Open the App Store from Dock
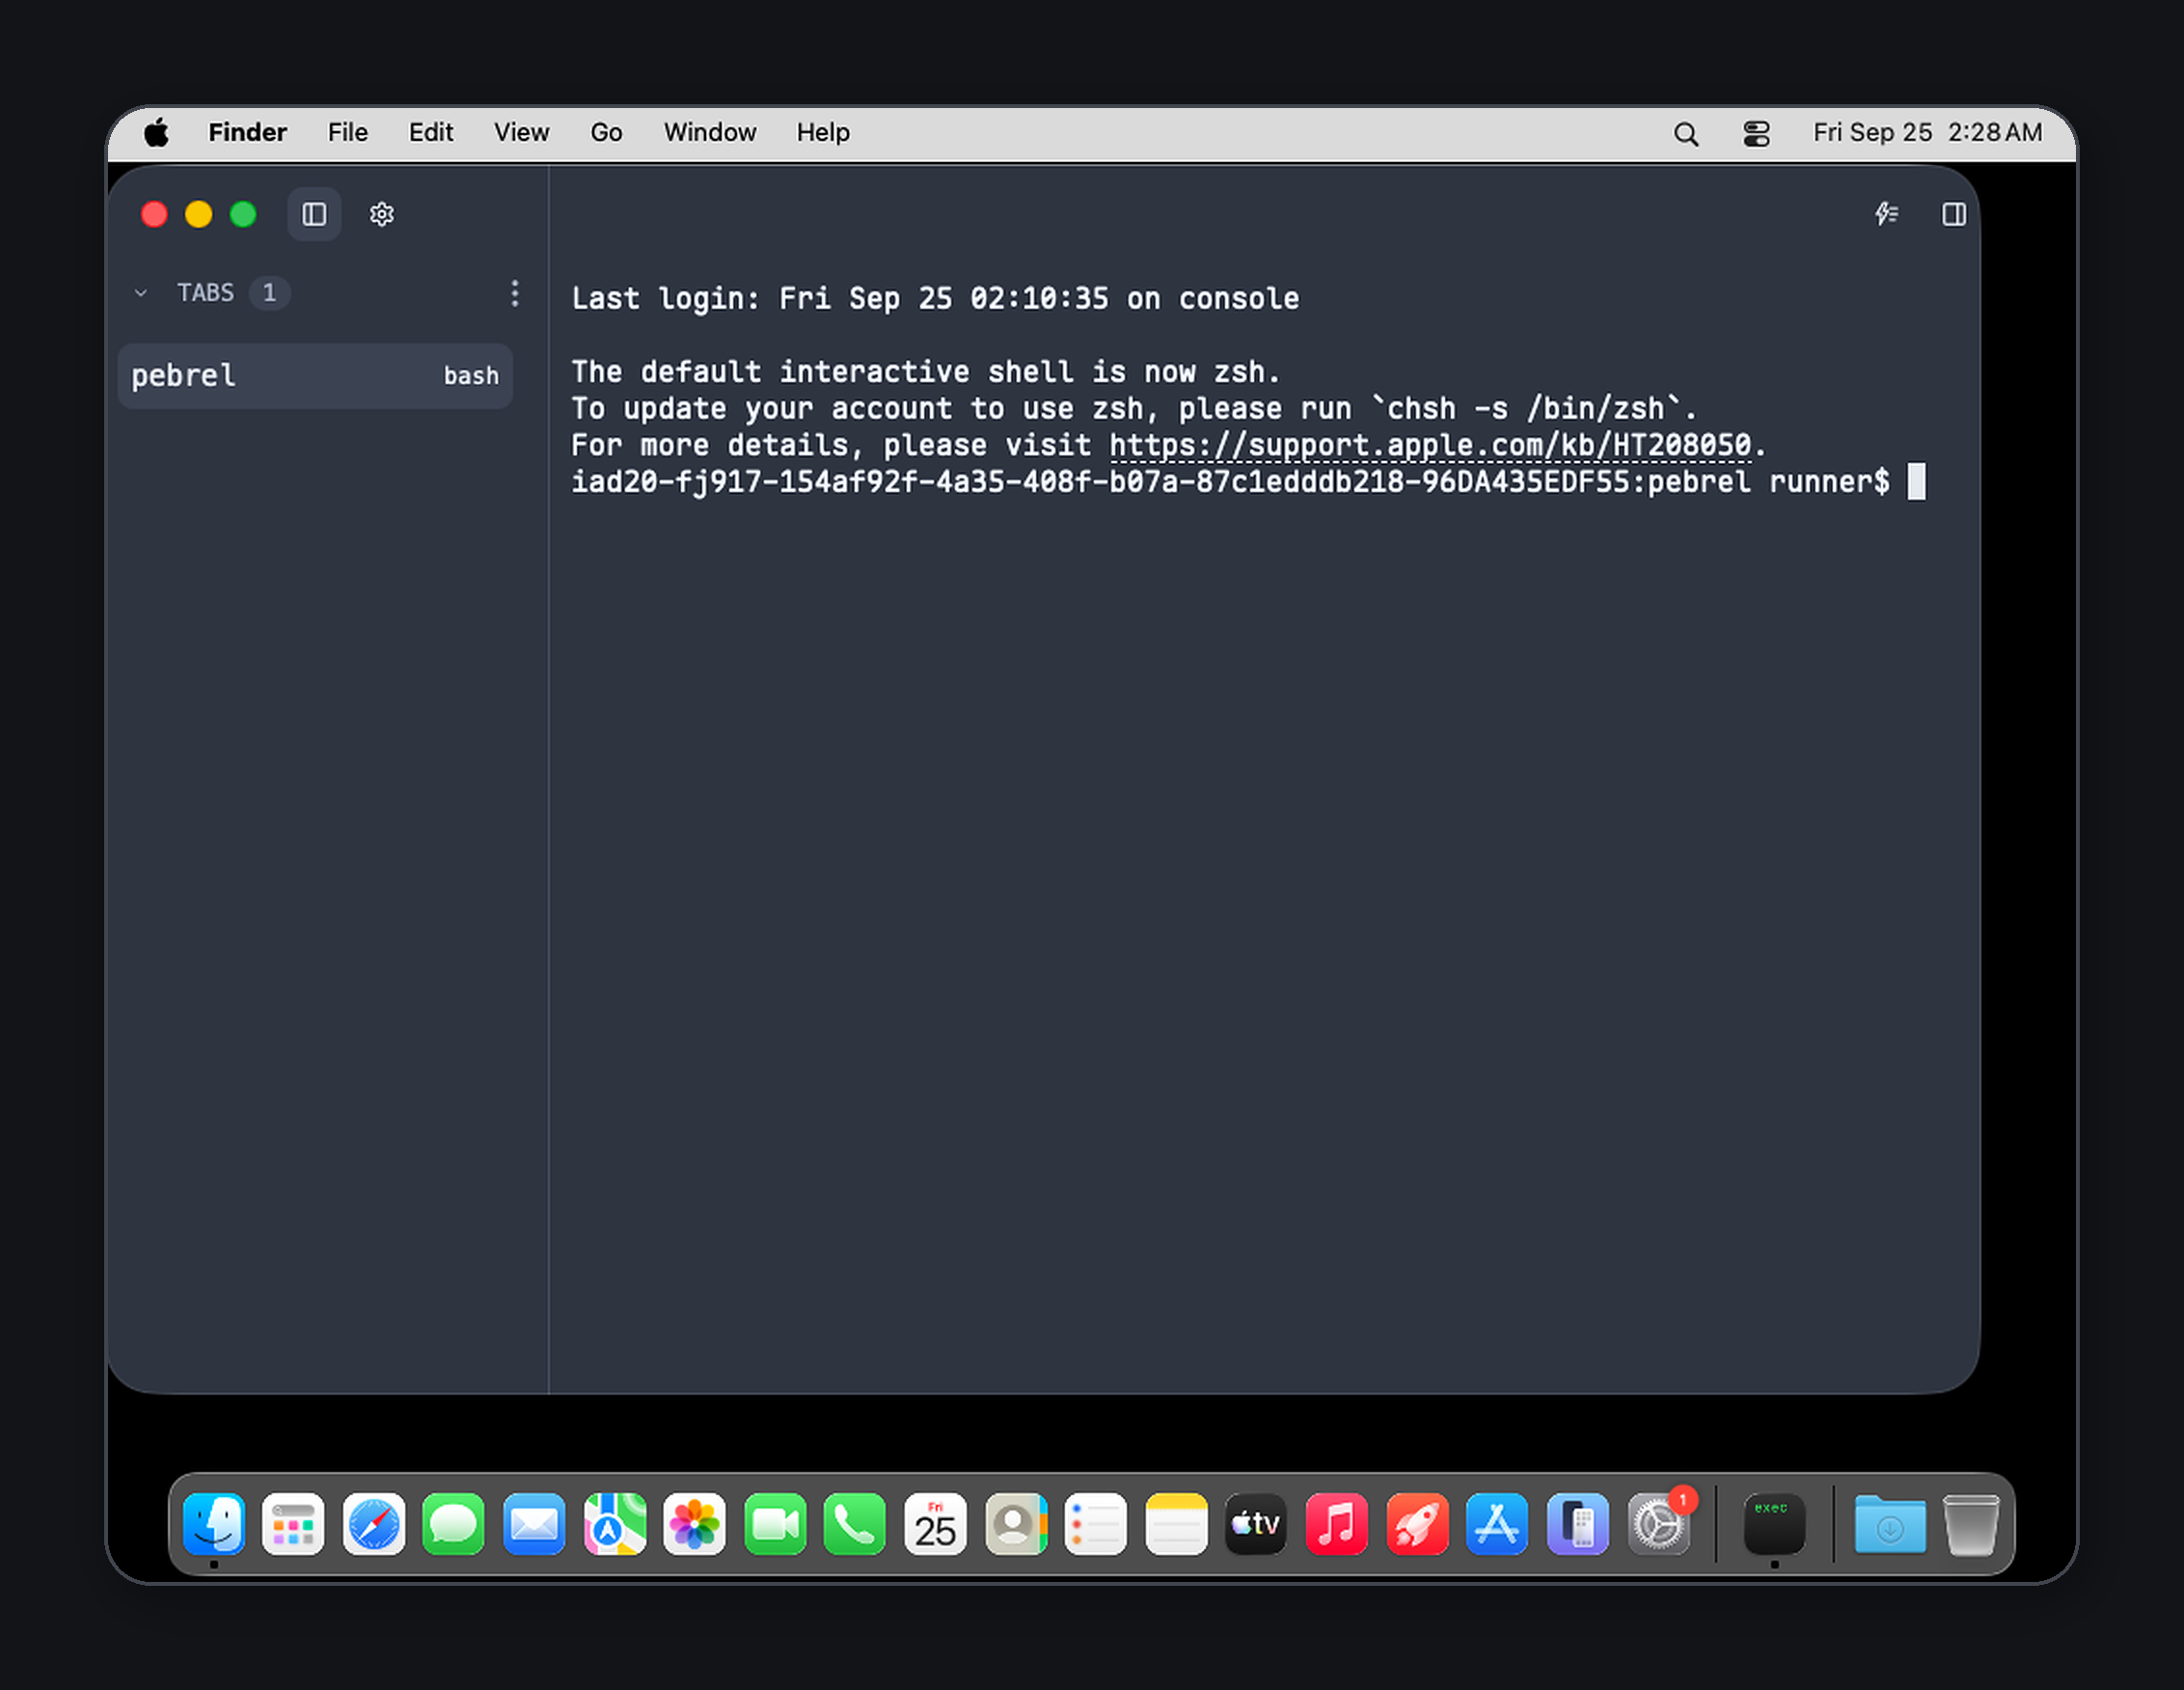Screen dimensions: 2184x1690 point(1497,1524)
